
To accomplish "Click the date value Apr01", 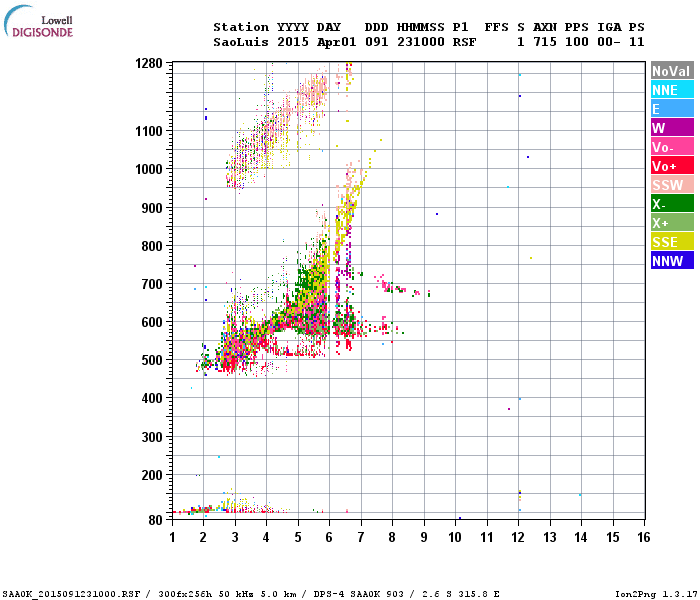I will coord(337,42).
